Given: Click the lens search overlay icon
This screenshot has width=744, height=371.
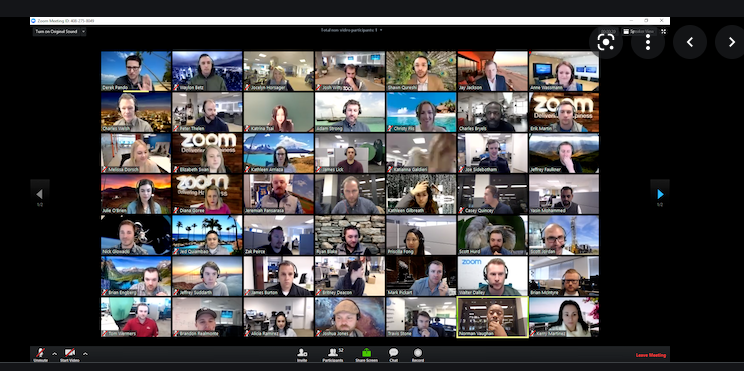Looking at the screenshot, I should 606,42.
